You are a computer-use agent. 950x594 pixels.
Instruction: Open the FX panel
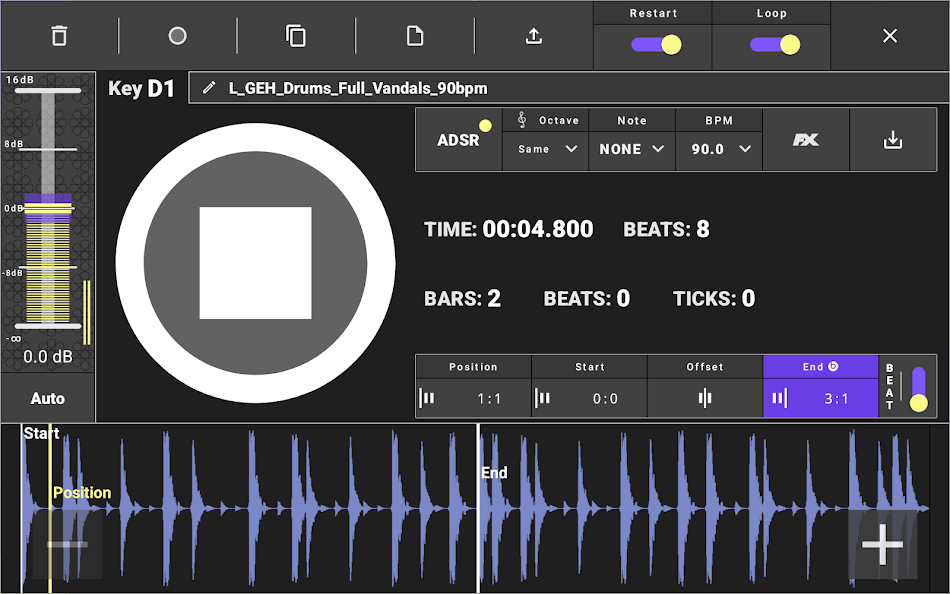pos(806,140)
